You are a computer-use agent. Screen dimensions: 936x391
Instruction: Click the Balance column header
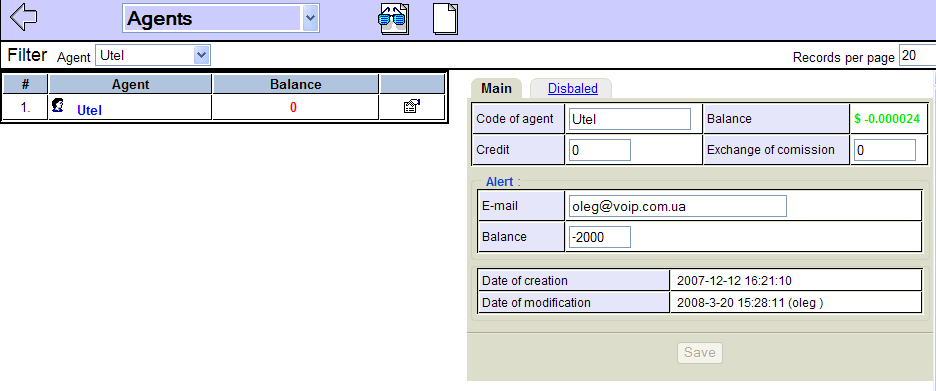click(x=295, y=84)
